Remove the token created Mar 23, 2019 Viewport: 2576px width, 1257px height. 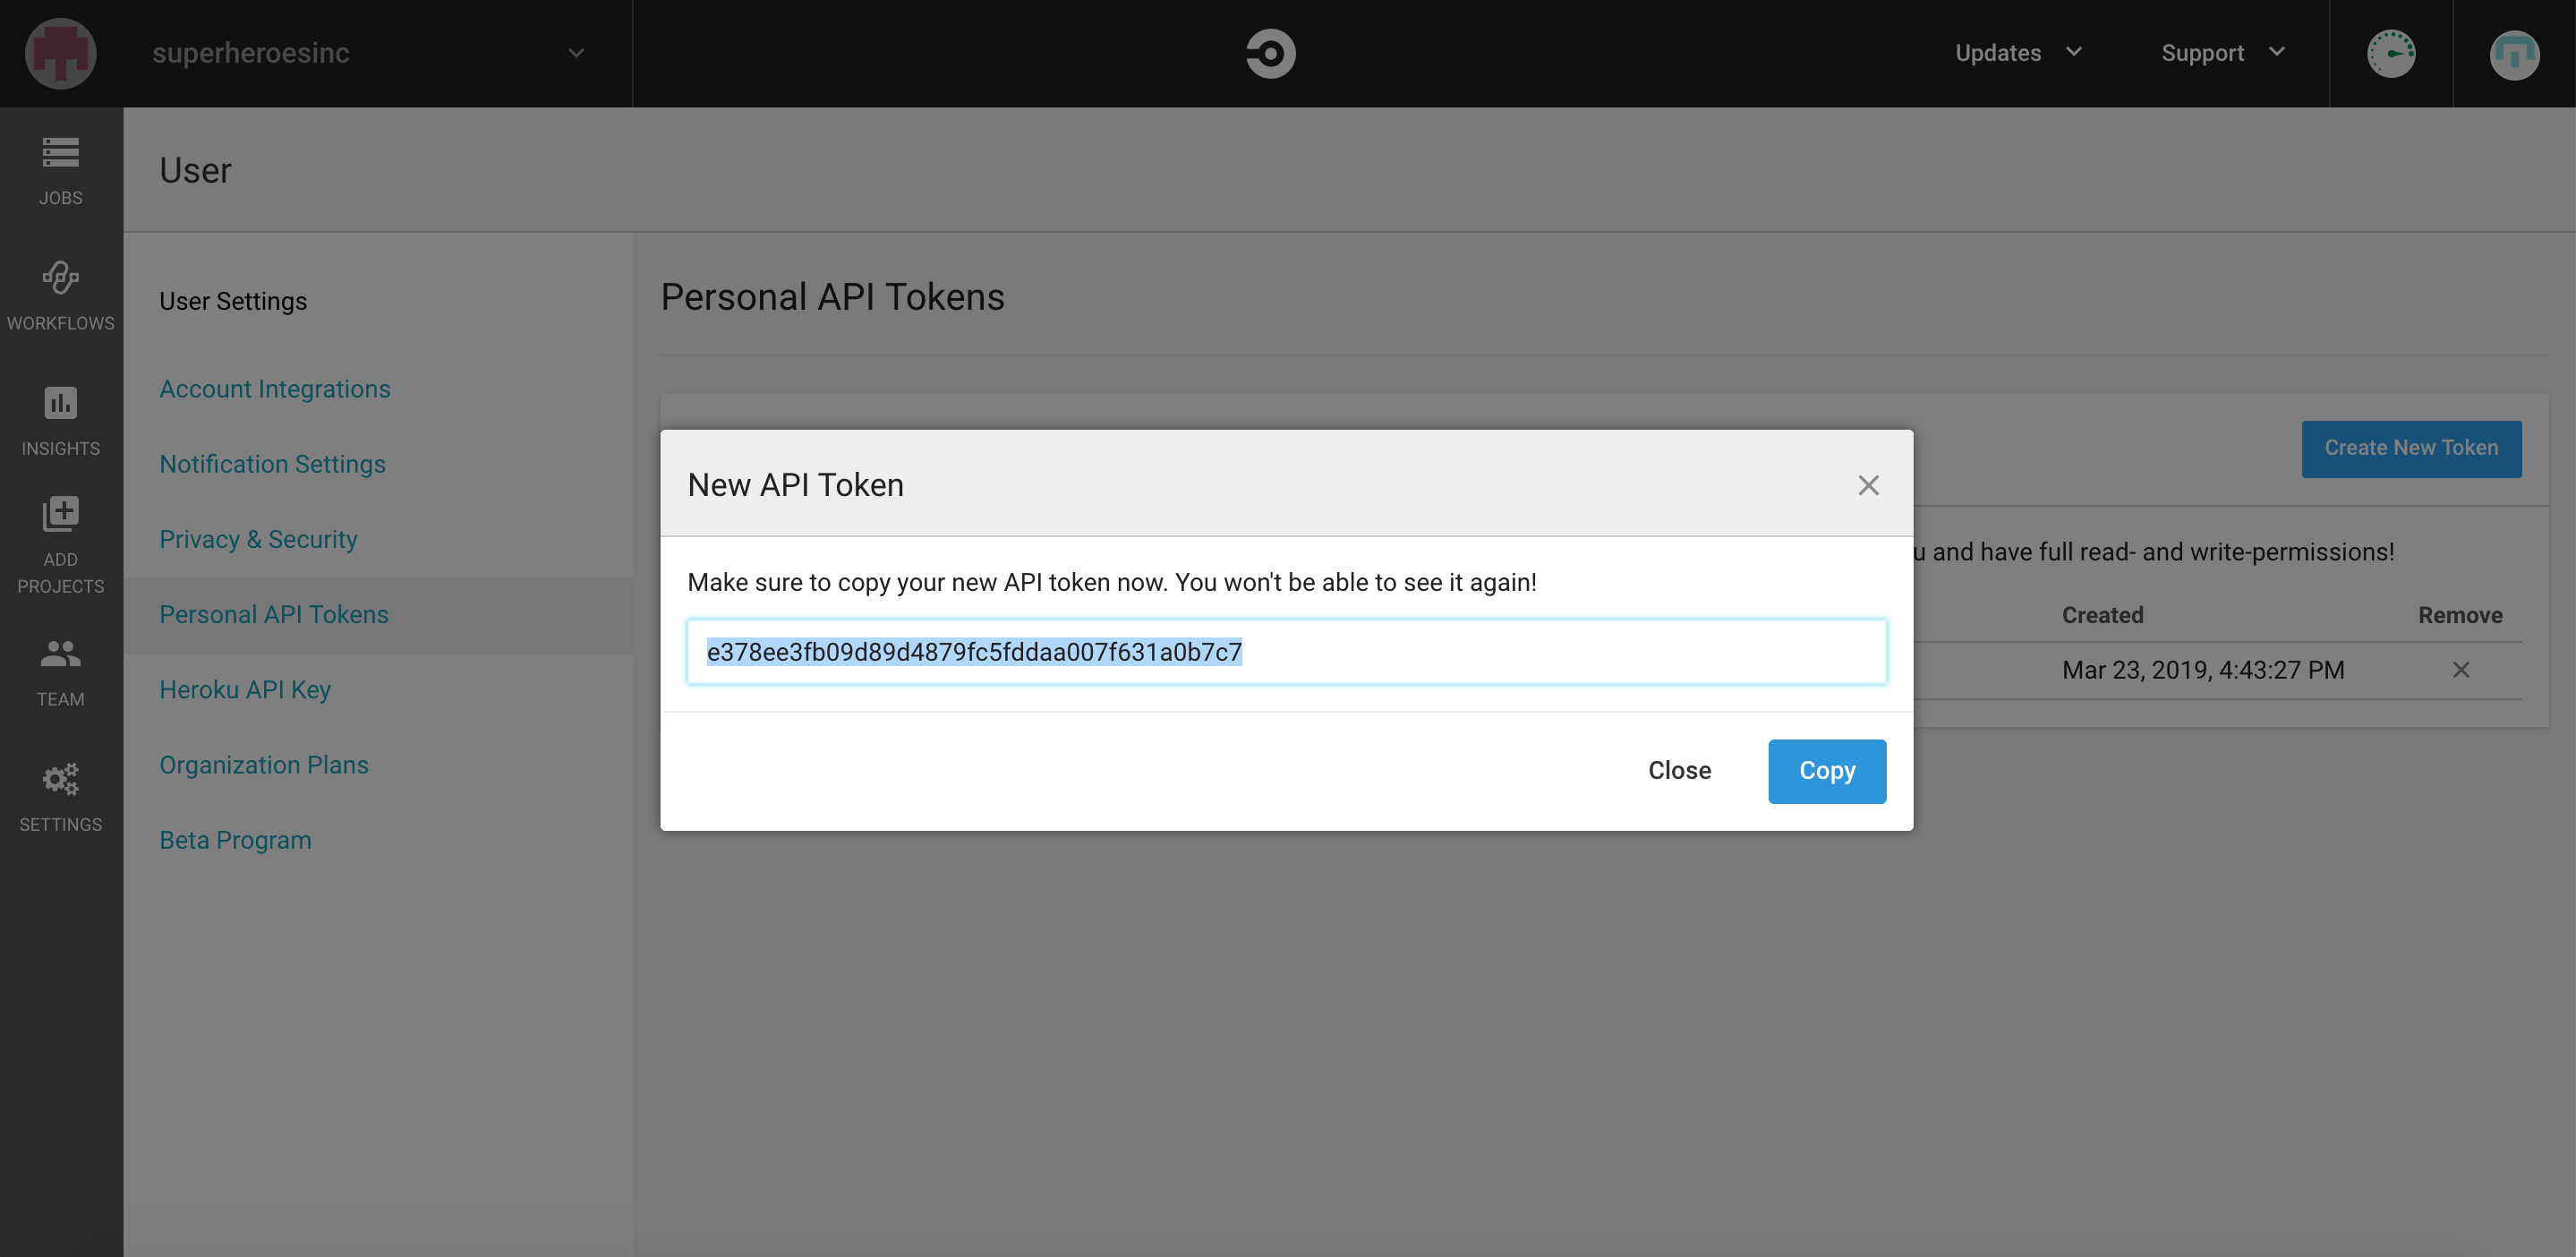pyautogui.click(x=2460, y=670)
